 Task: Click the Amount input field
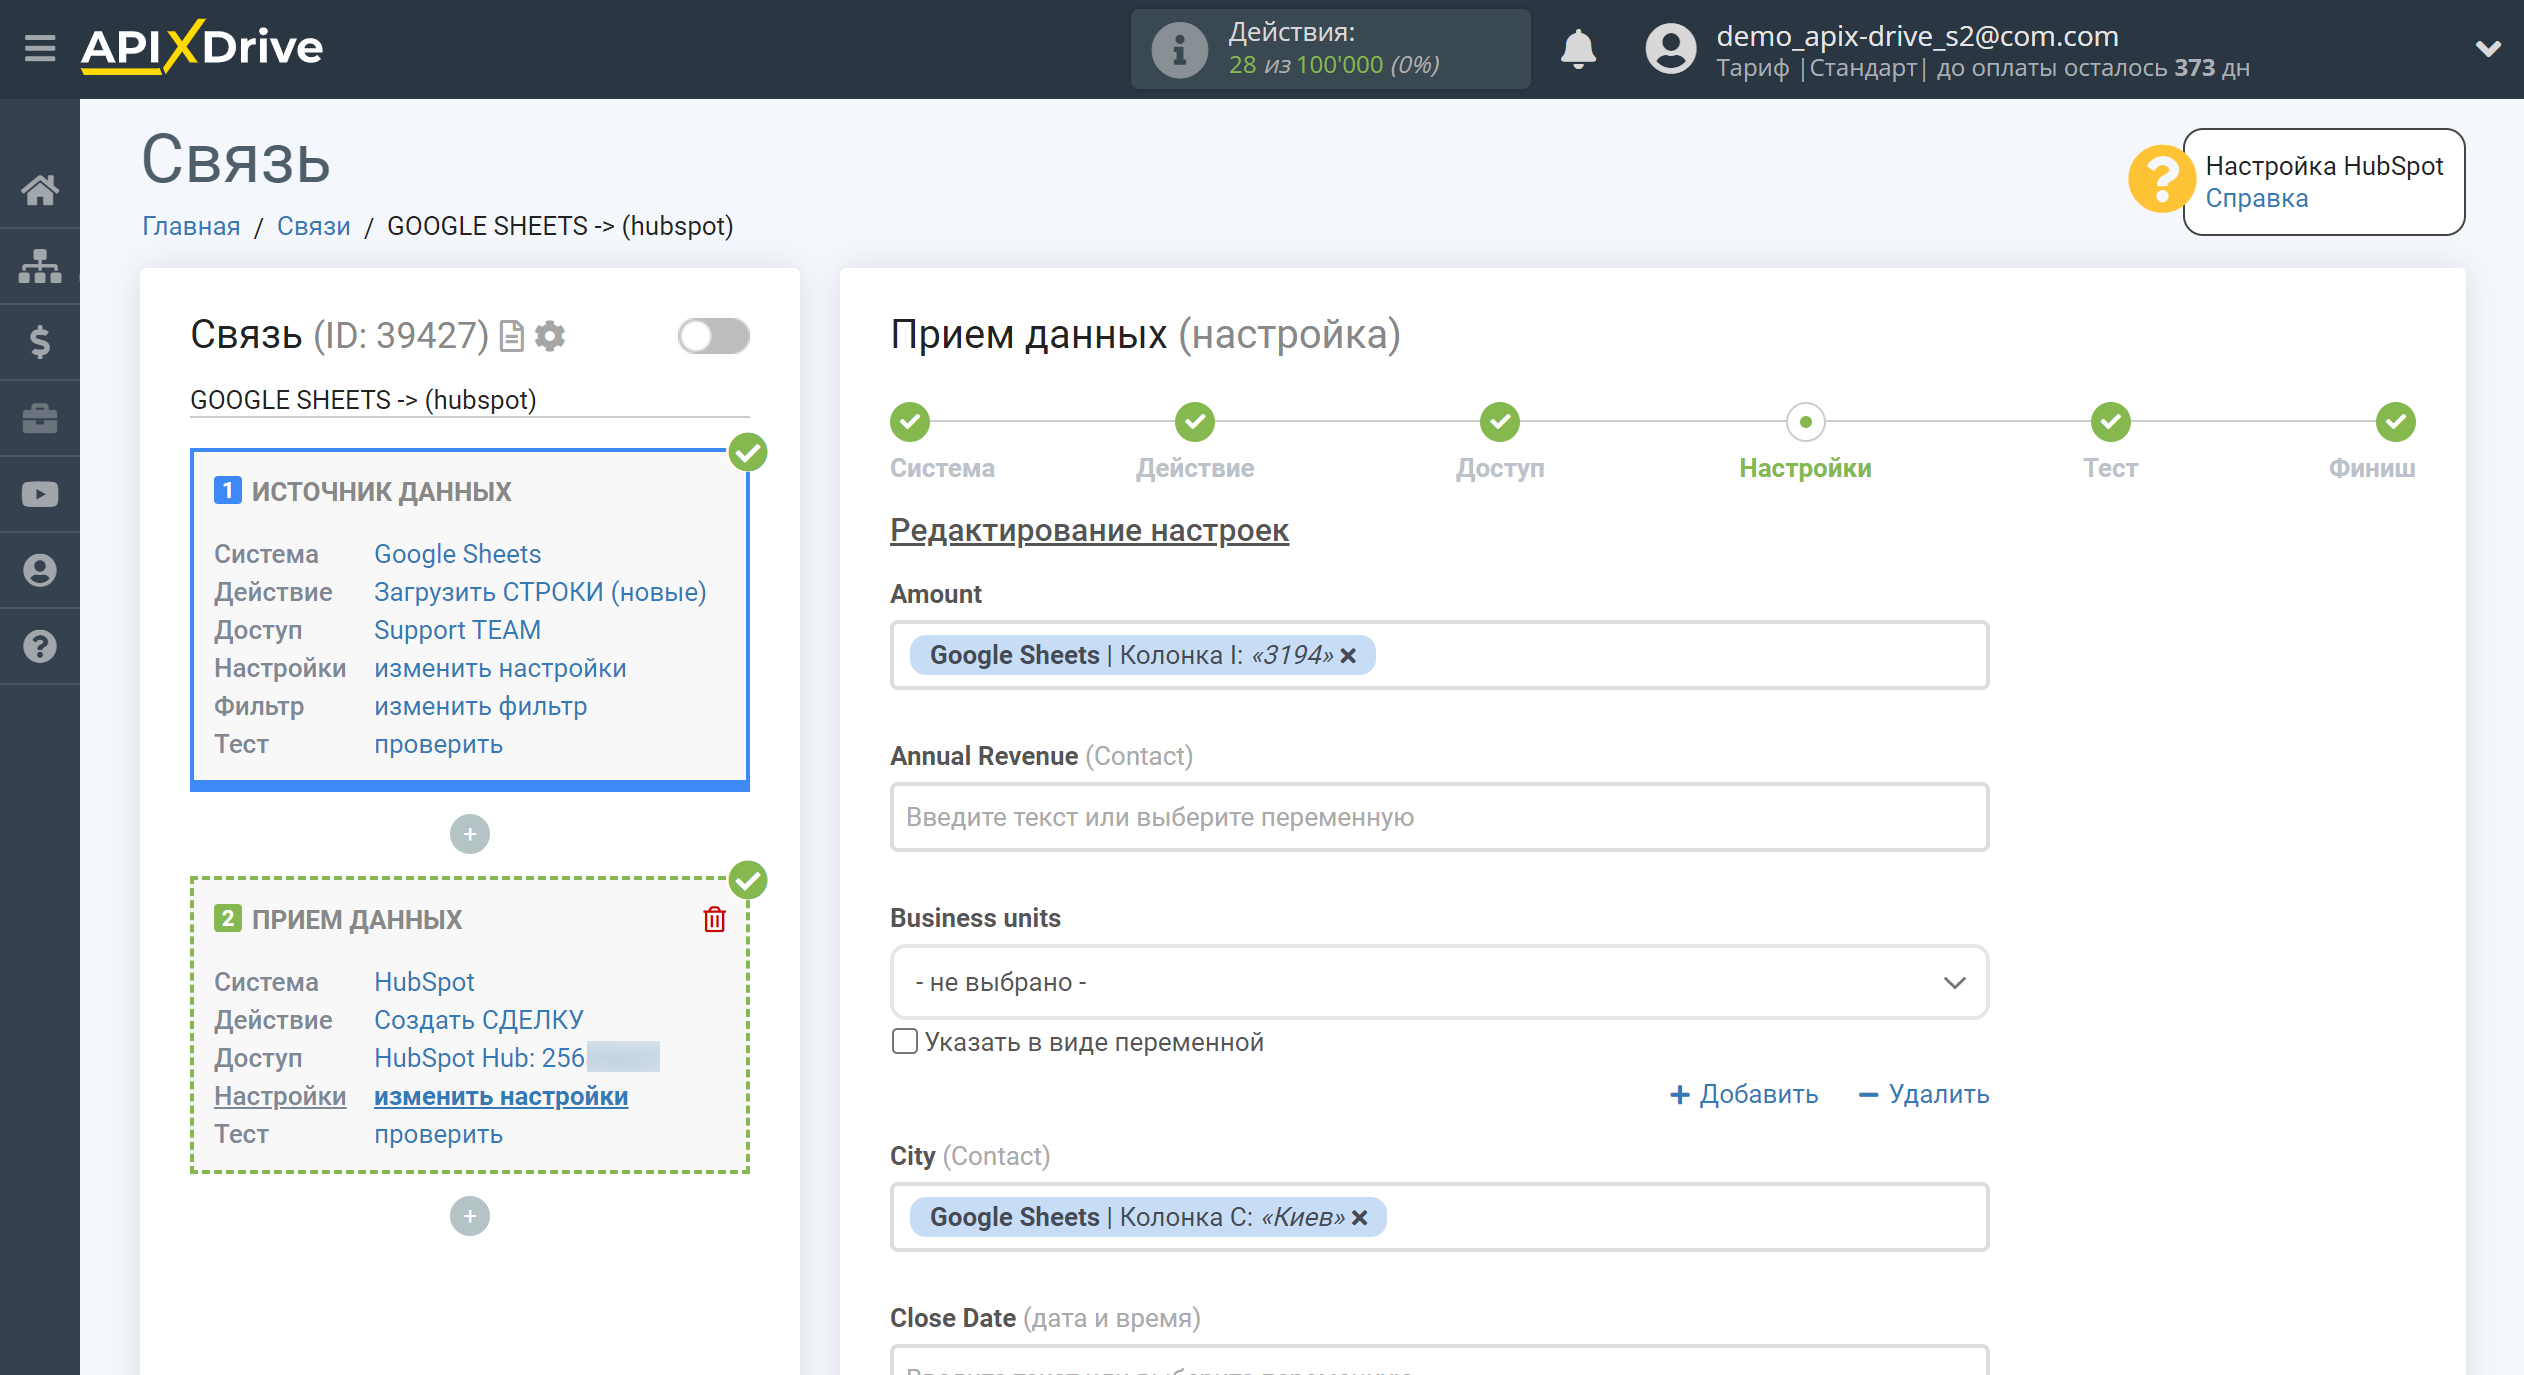tap(1439, 655)
